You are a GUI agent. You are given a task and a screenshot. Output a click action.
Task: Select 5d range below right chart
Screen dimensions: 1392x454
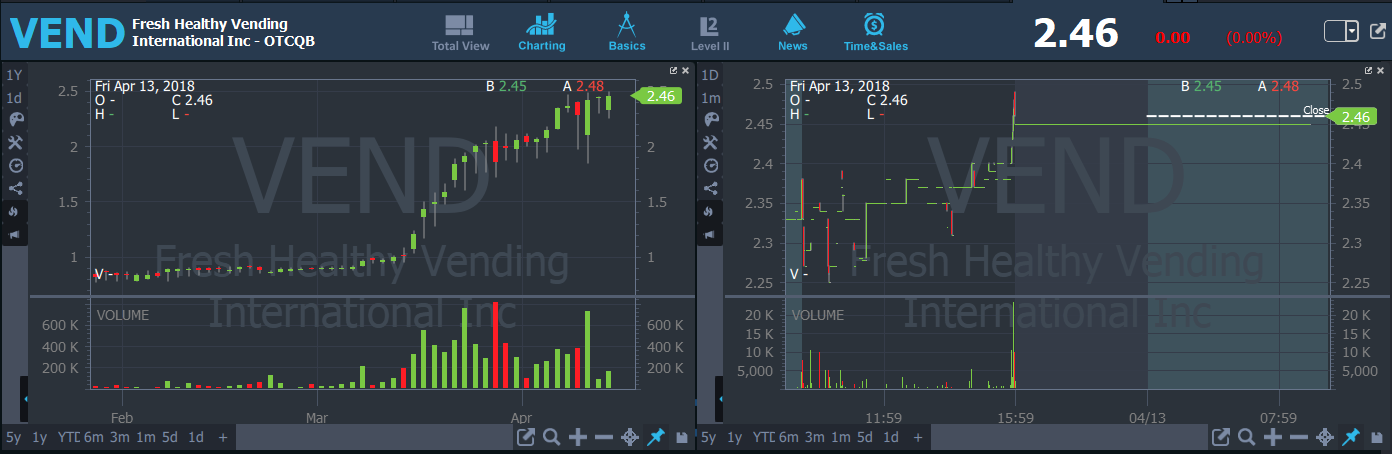(x=866, y=437)
